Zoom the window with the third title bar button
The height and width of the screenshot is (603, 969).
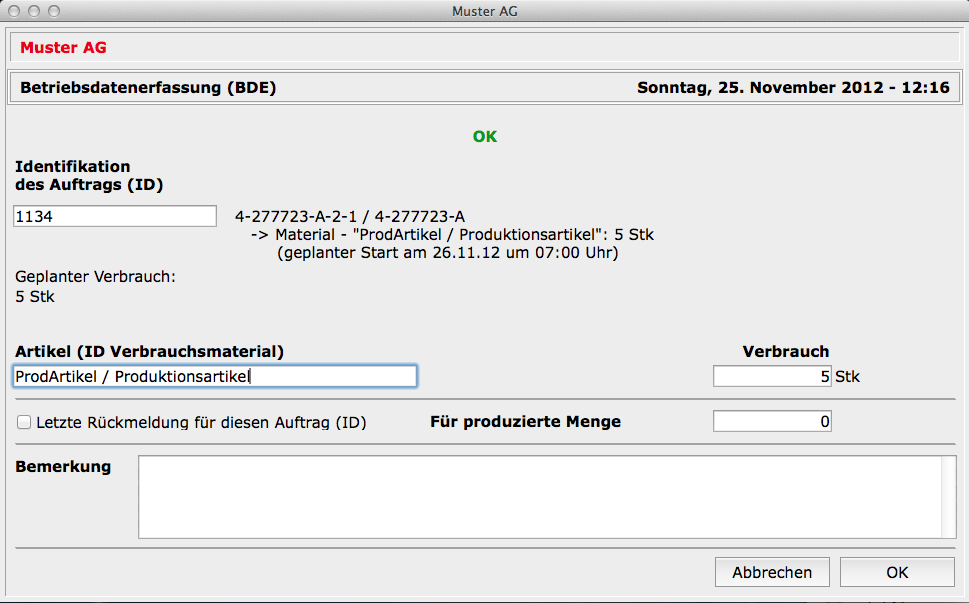point(52,12)
